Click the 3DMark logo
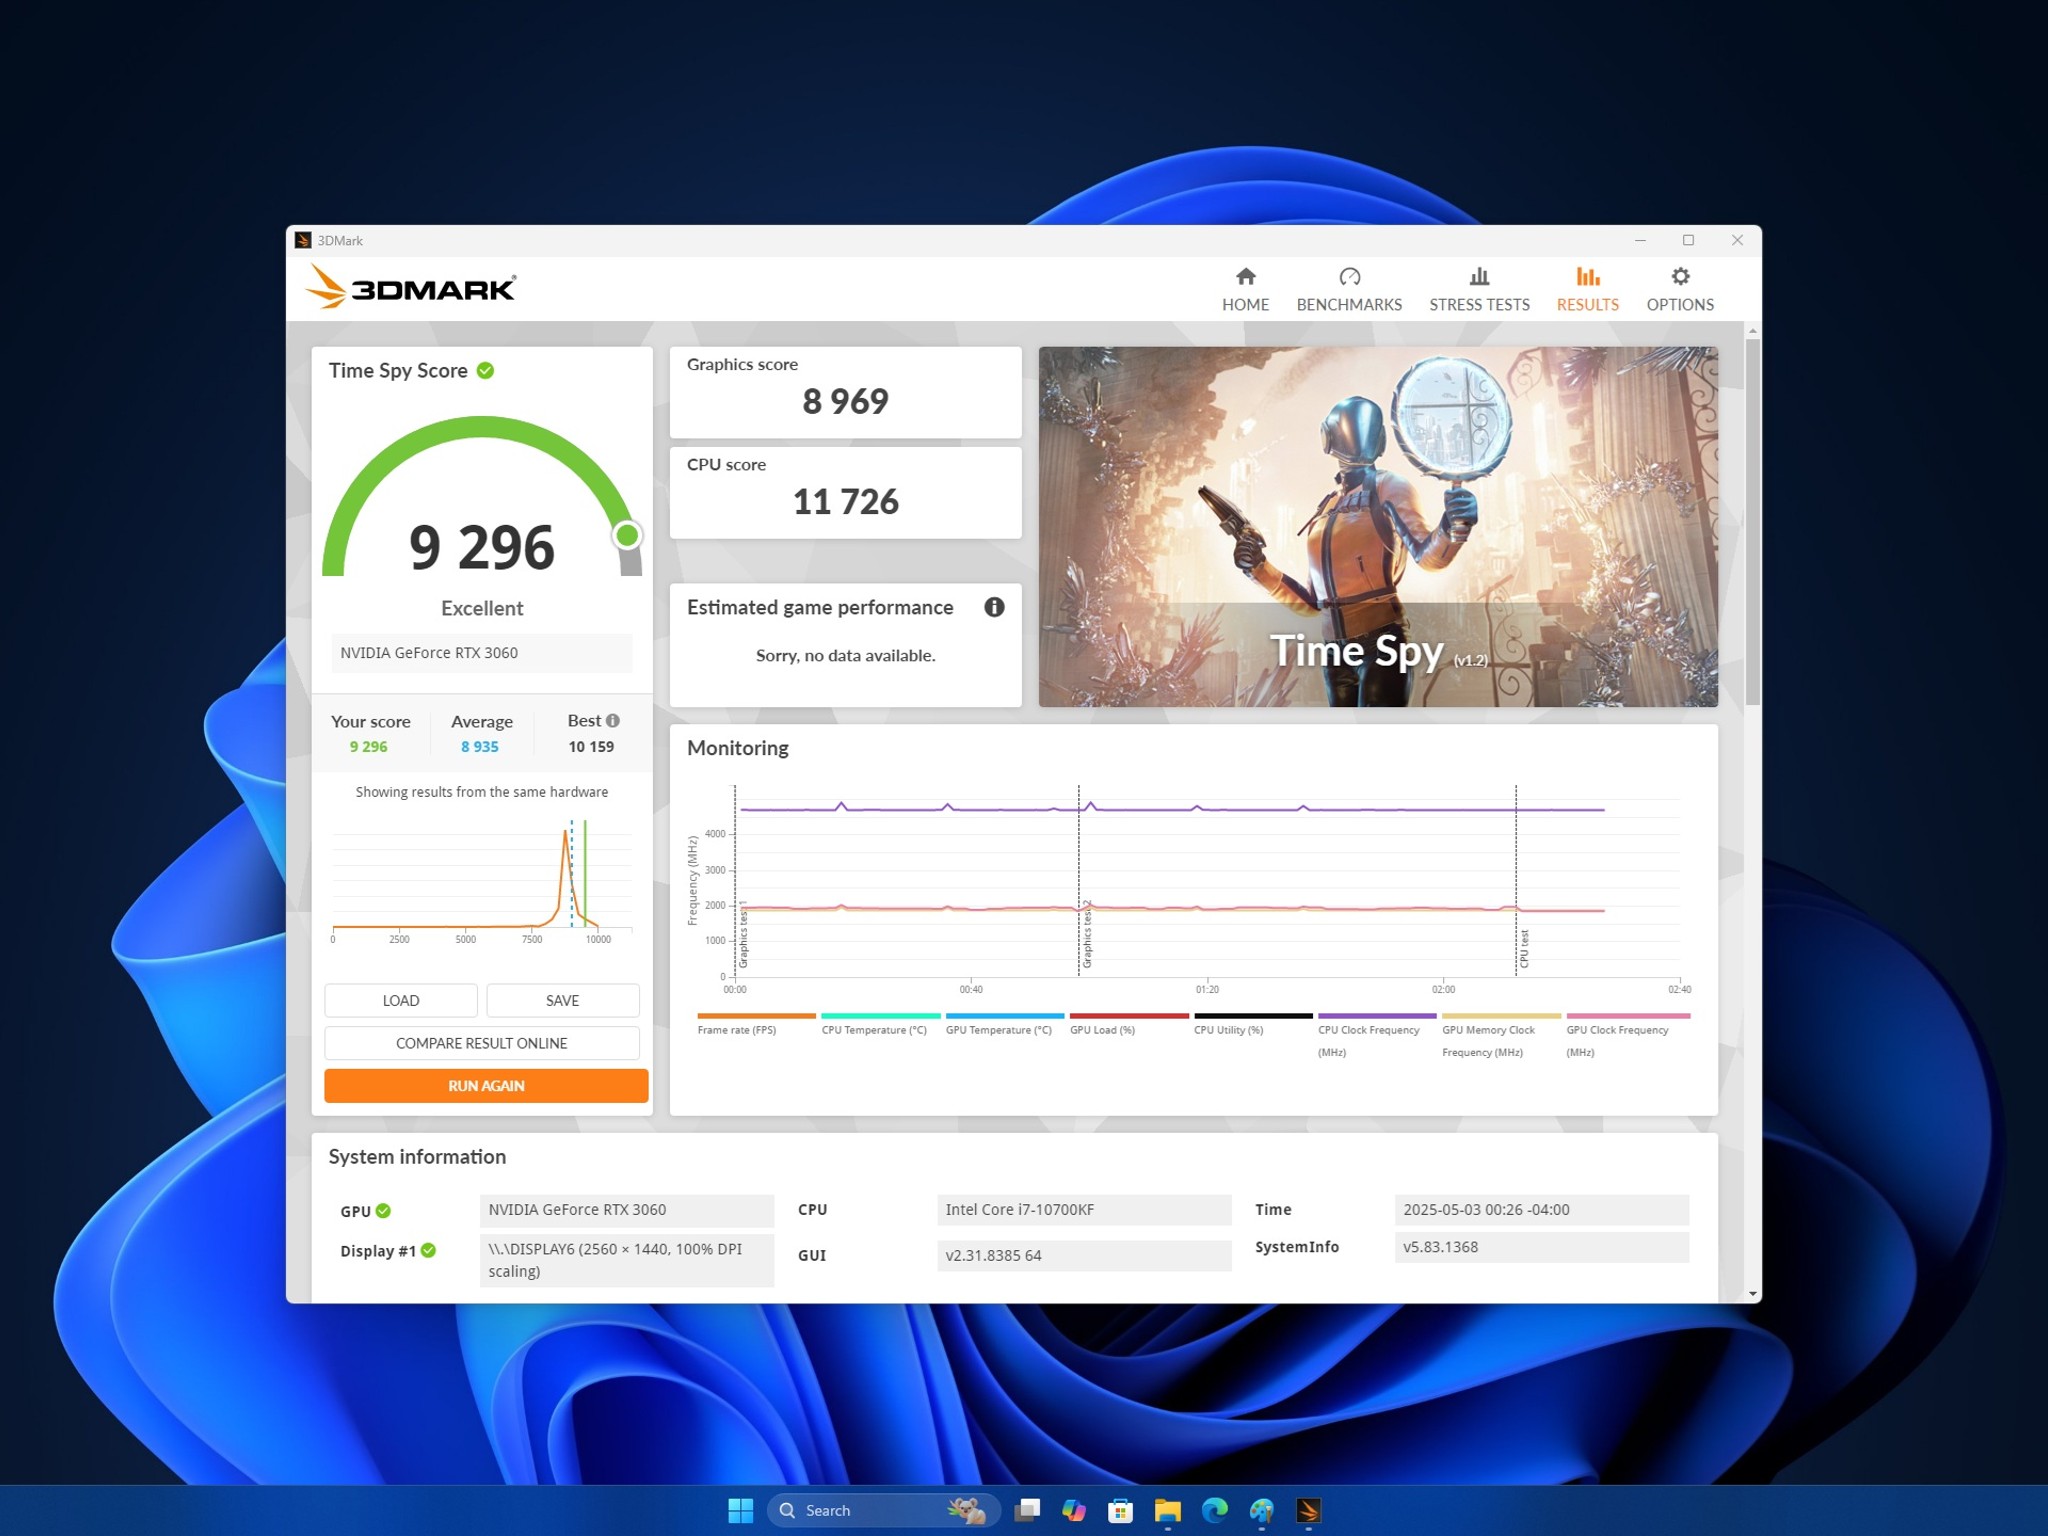Screen dimensions: 2048x1536 410,287
